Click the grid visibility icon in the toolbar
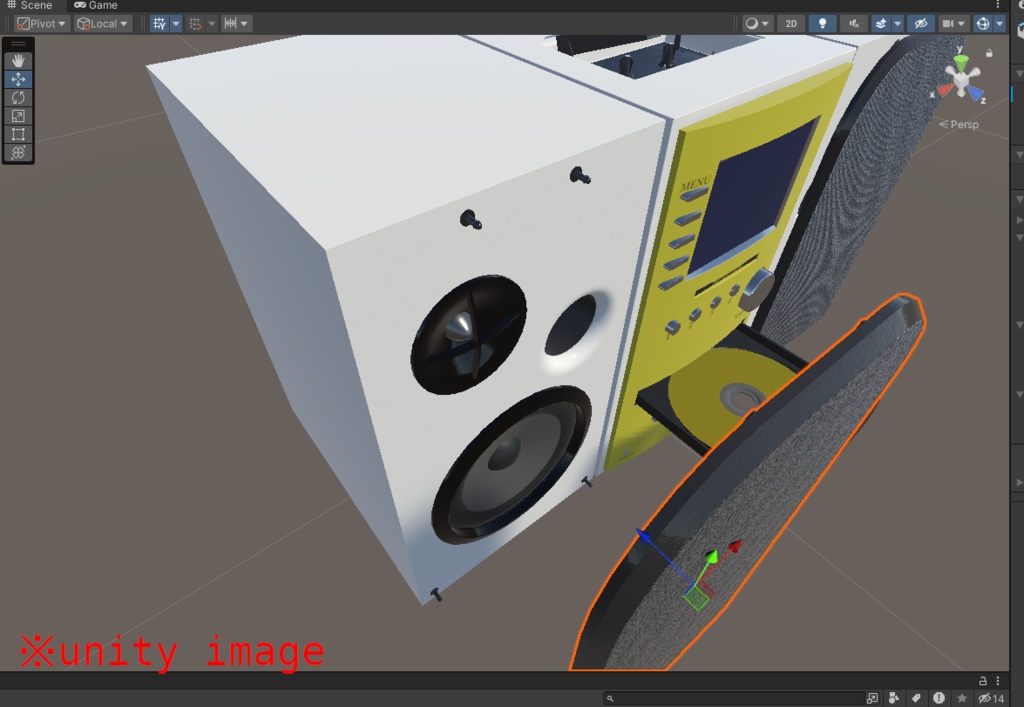 pyautogui.click(x=159, y=22)
